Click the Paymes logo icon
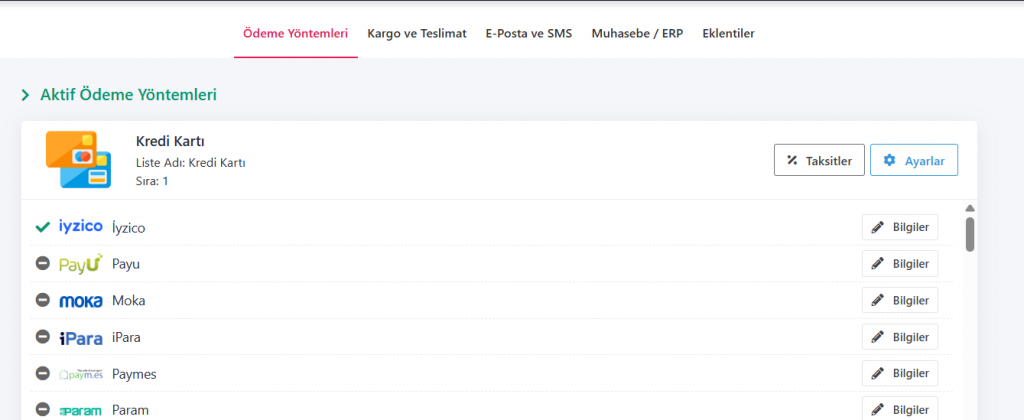The height and width of the screenshot is (420, 1024). click(81, 374)
